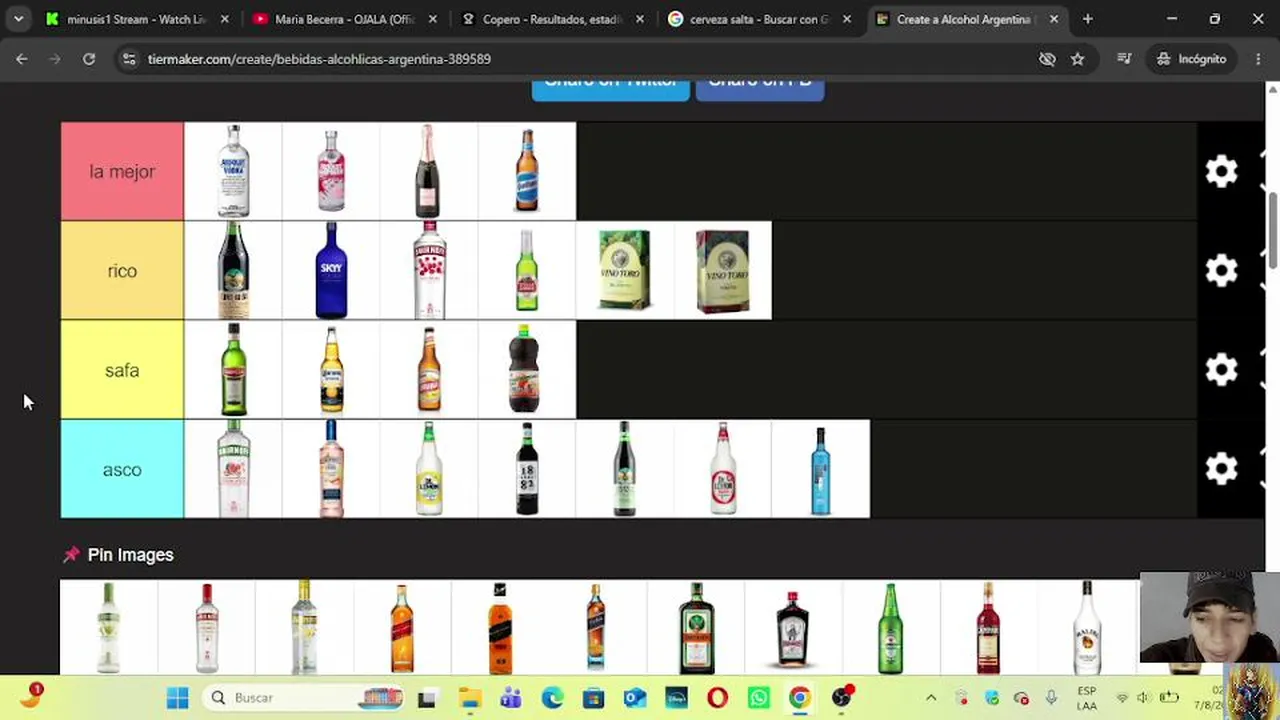Click the yellow 'safa' tier label

pyautogui.click(x=122, y=370)
